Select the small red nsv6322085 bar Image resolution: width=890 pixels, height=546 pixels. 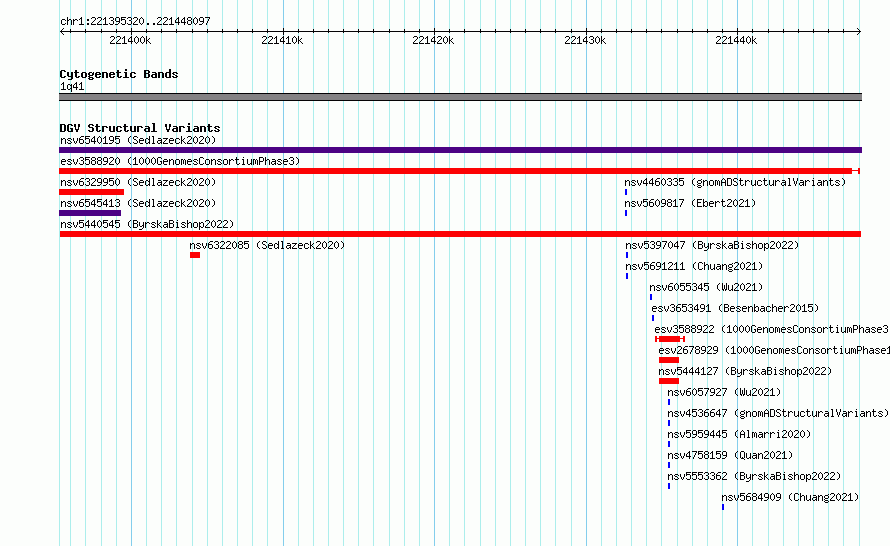pos(195,255)
